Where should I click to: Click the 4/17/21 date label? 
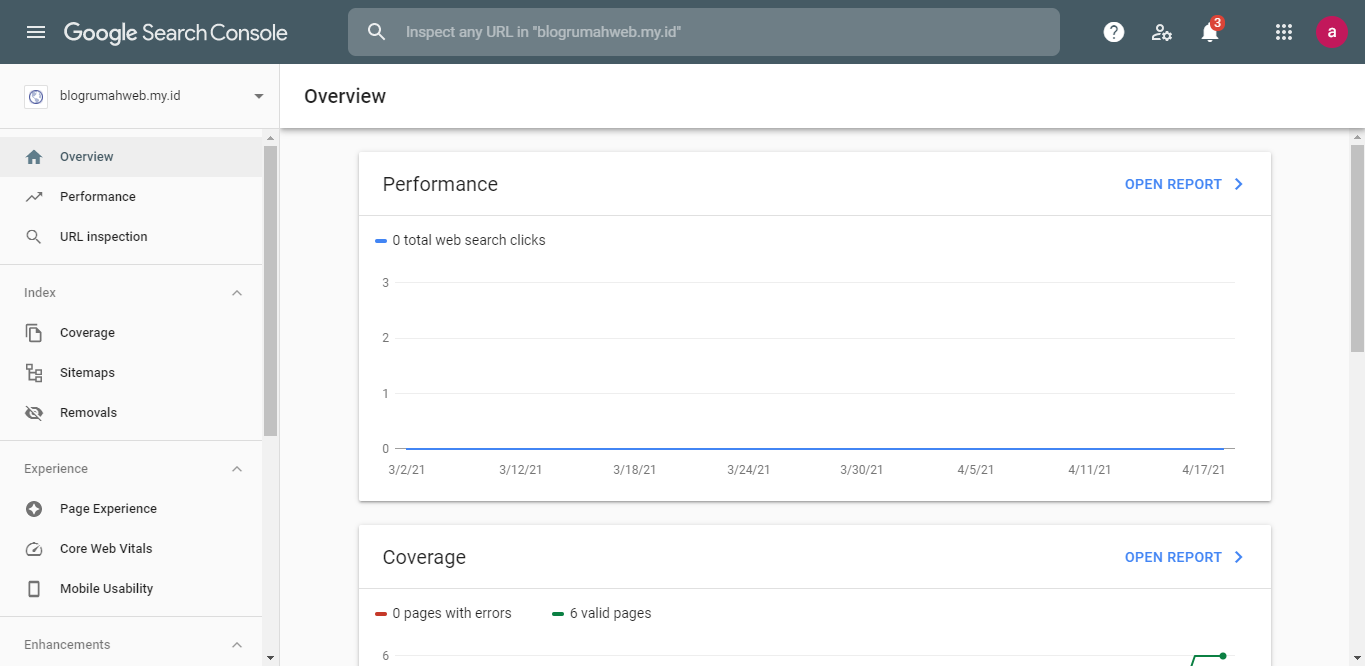point(1203,470)
